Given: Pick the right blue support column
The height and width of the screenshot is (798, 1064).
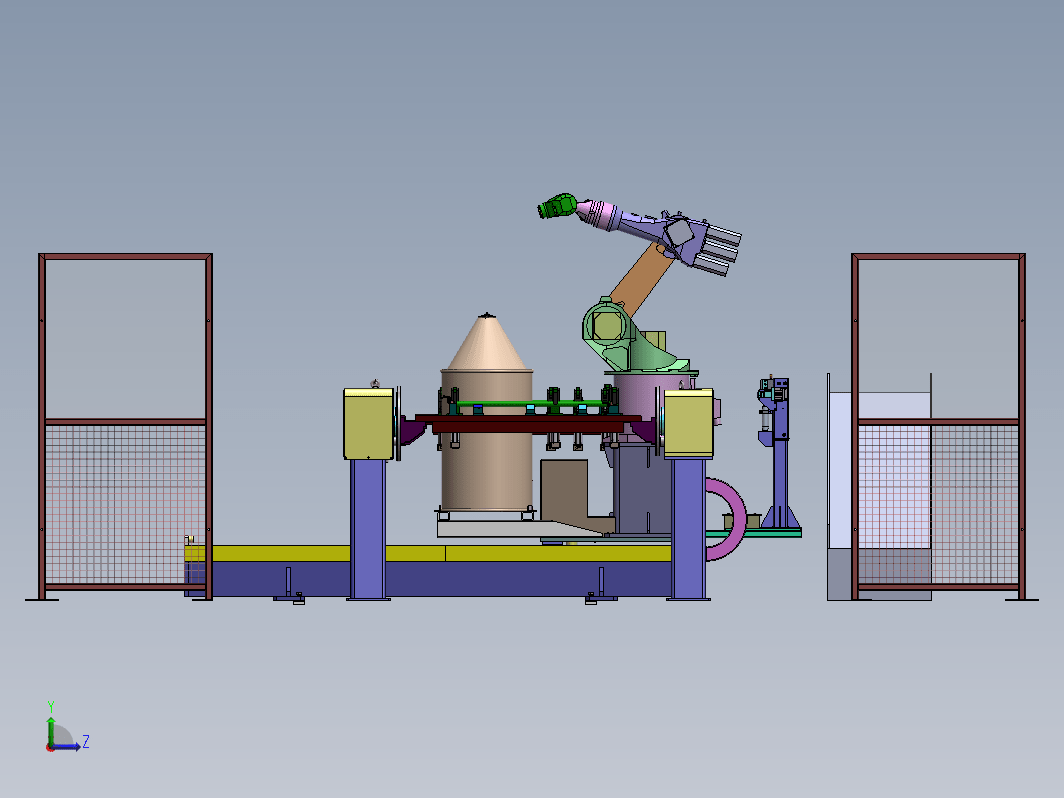Looking at the screenshot, I should pyautogui.click(x=688, y=529).
